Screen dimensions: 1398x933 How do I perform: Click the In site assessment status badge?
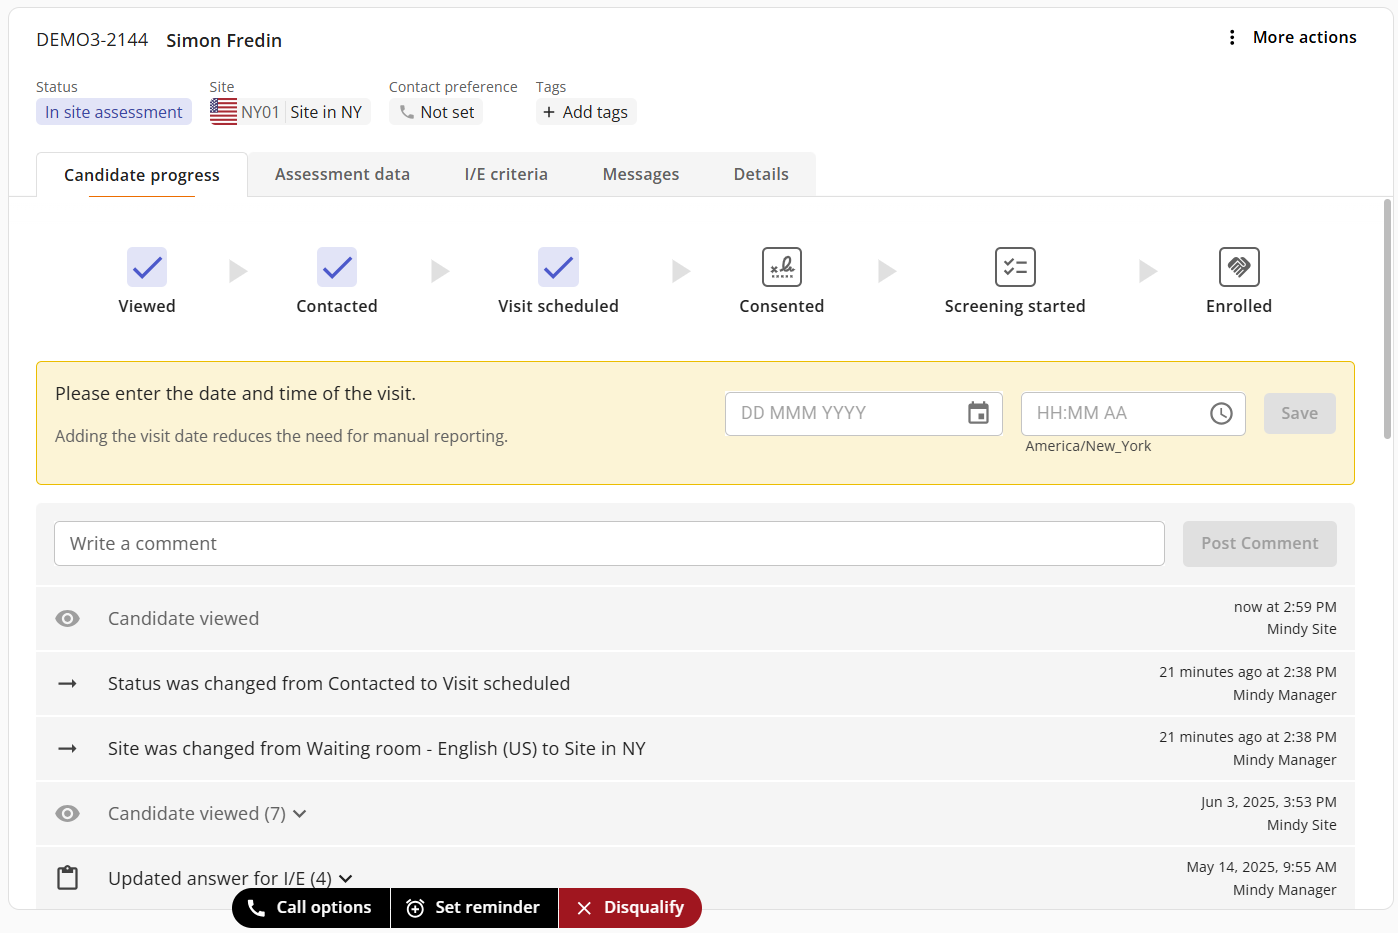[x=114, y=112]
